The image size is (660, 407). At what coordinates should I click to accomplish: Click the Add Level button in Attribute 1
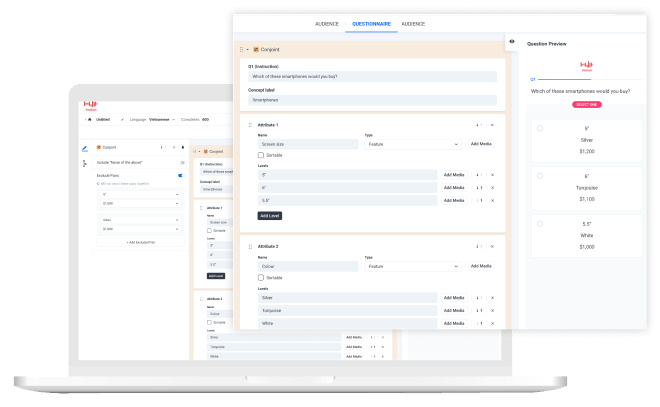(x=270, y=215)
